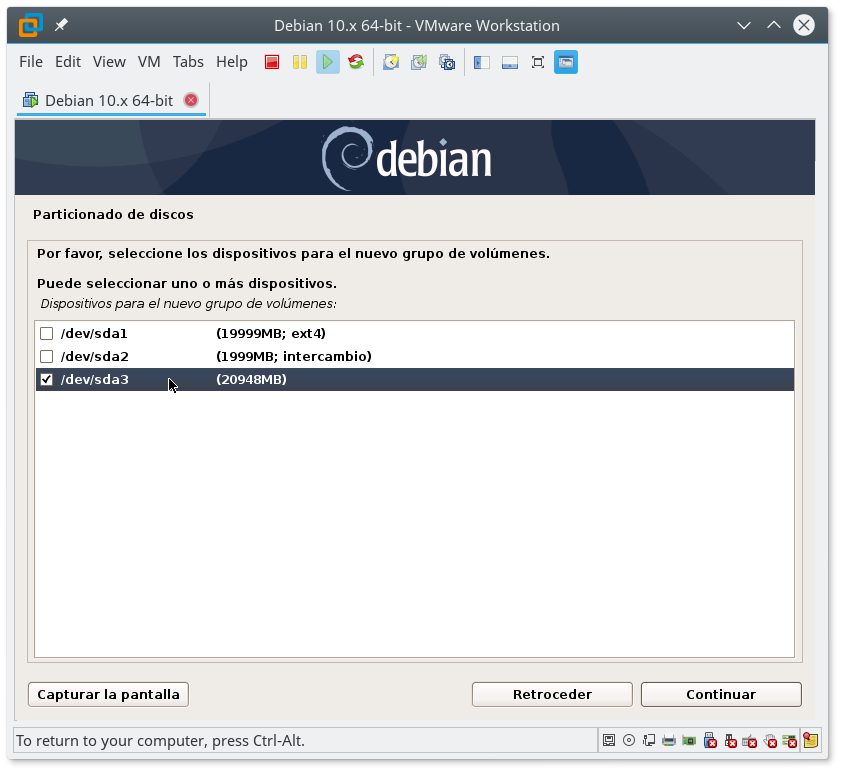Click the green Power On play icon
The width and height of the screenshot is (841, 772).
tap(328, 62)
